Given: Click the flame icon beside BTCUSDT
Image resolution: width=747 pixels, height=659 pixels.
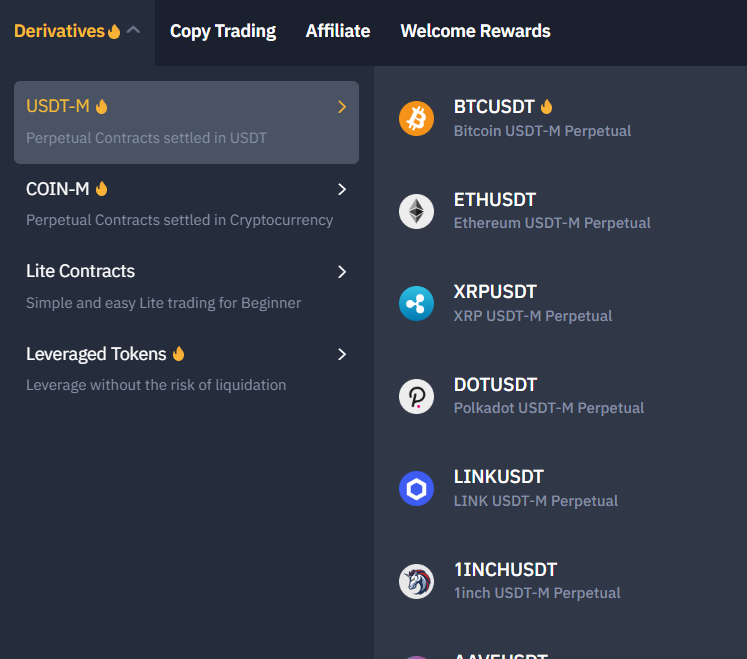Looking at the screenshot, I should 546,106.
